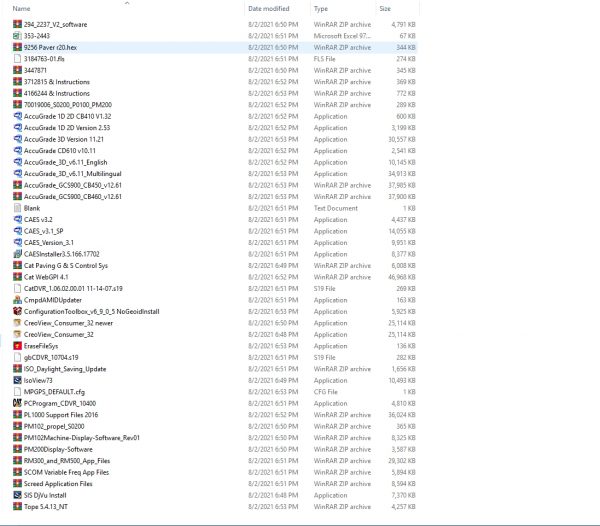Image resolution: width=600 pixels, height=526 pixels.
Task: Select SCOM Variable Freq App Files
Action: click(x=66, y=472)
